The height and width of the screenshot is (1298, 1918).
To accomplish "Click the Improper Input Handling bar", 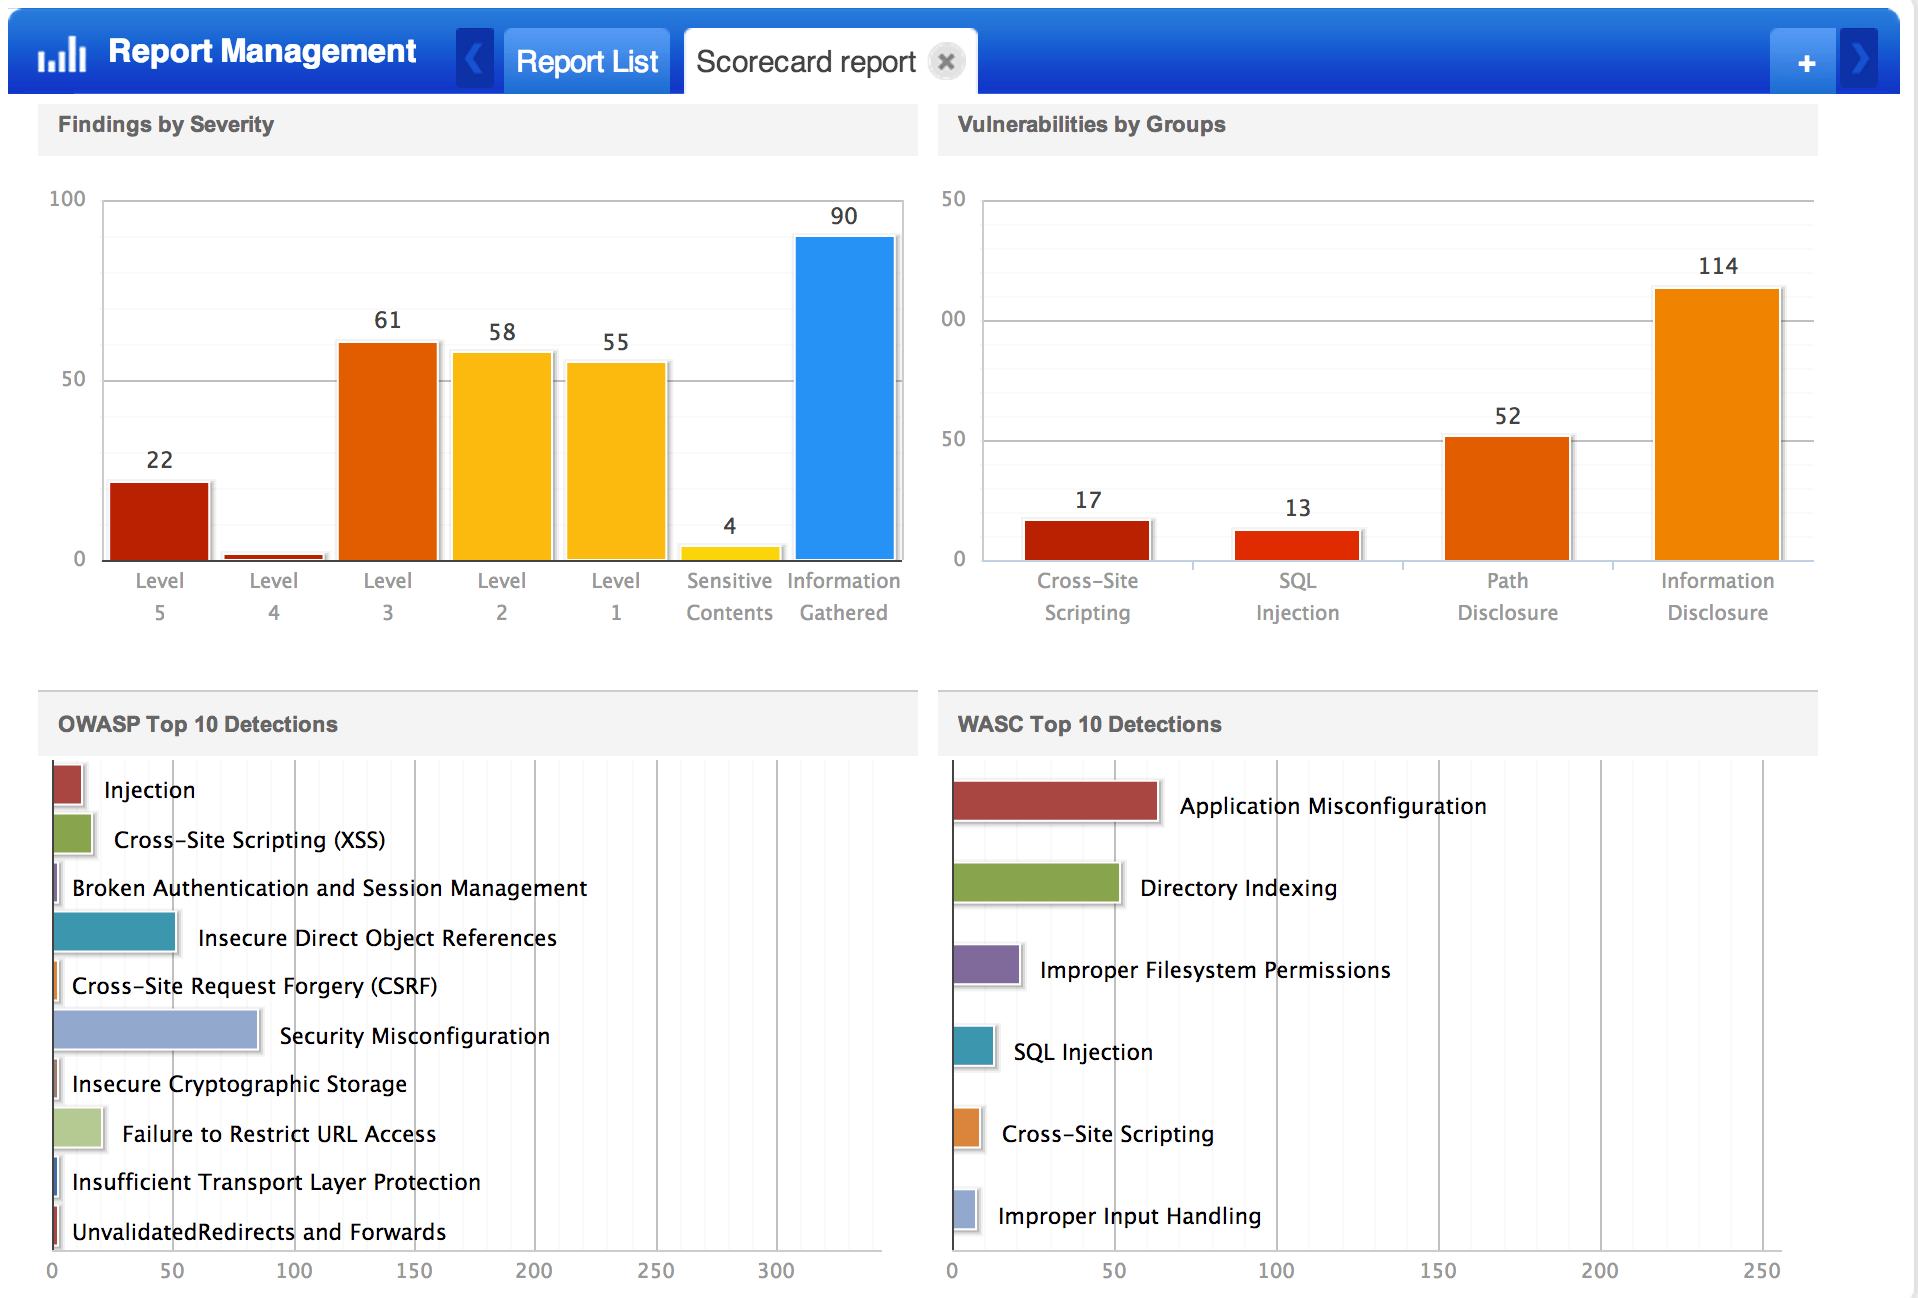I will pos(964,1210).
